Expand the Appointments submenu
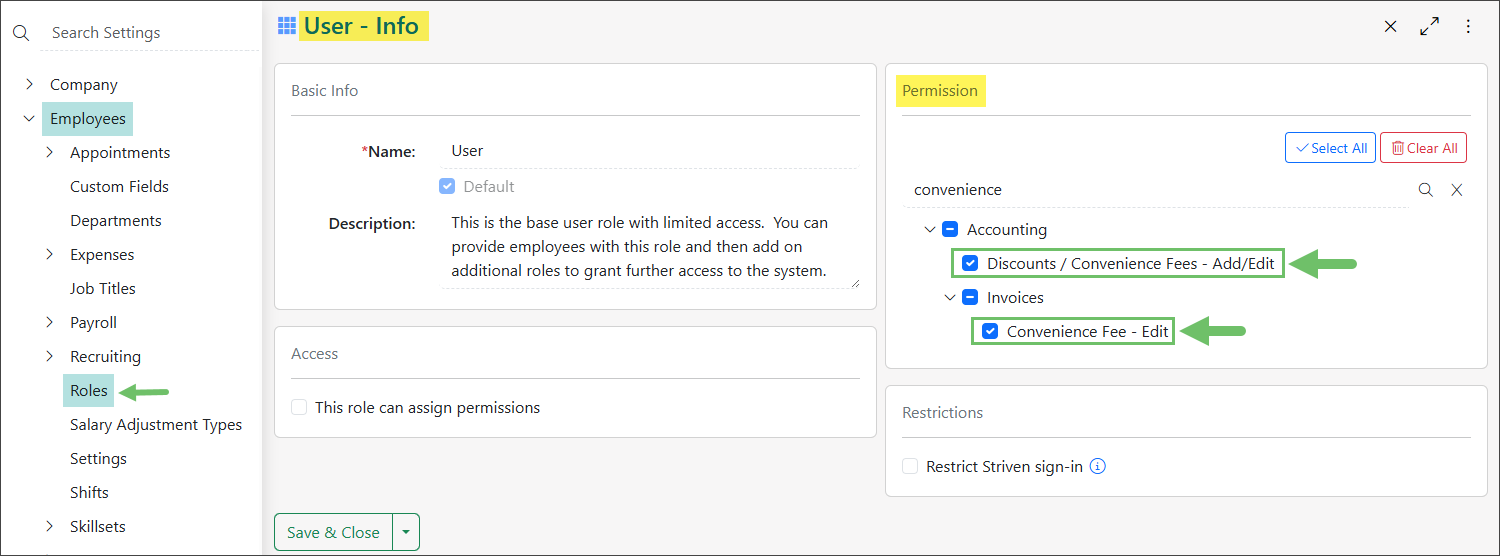The image size is (1500, 556). click(50, 152)
